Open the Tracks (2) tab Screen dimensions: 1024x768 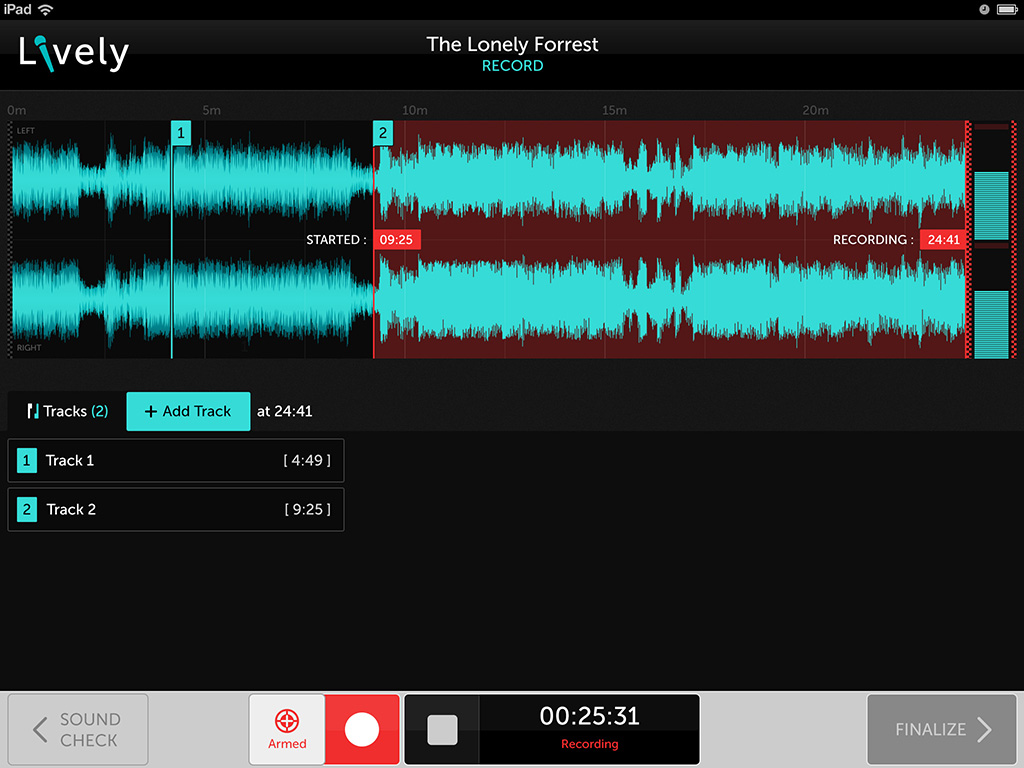pyautogui.click(x=67, y=411)
